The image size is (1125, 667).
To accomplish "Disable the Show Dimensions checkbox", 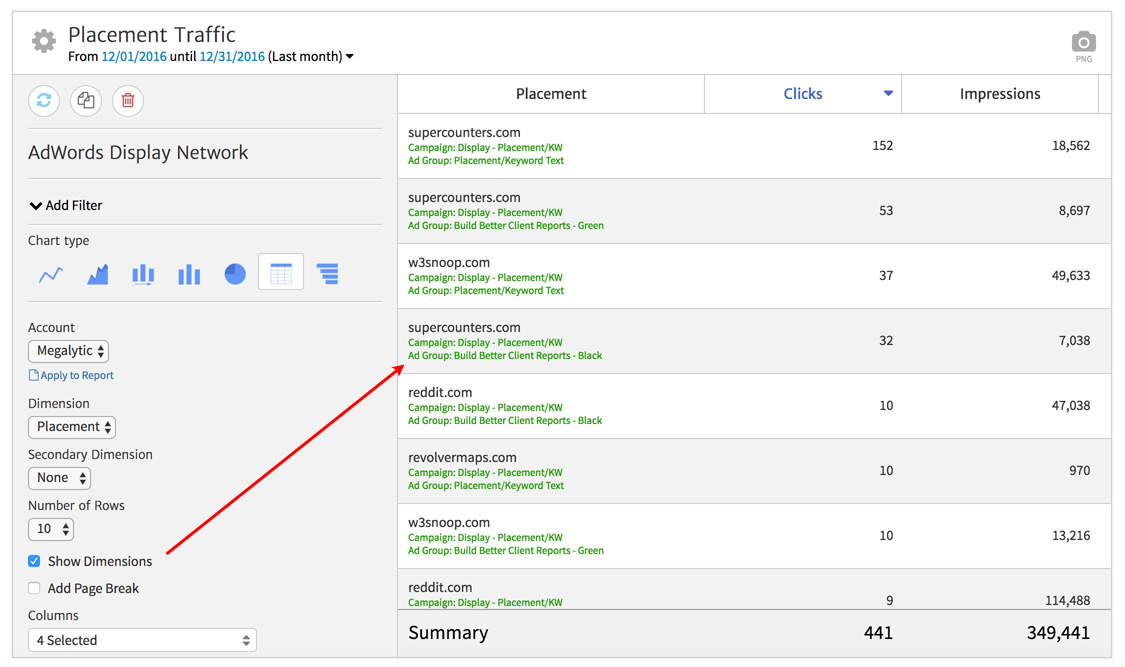I will click(34, 561).
